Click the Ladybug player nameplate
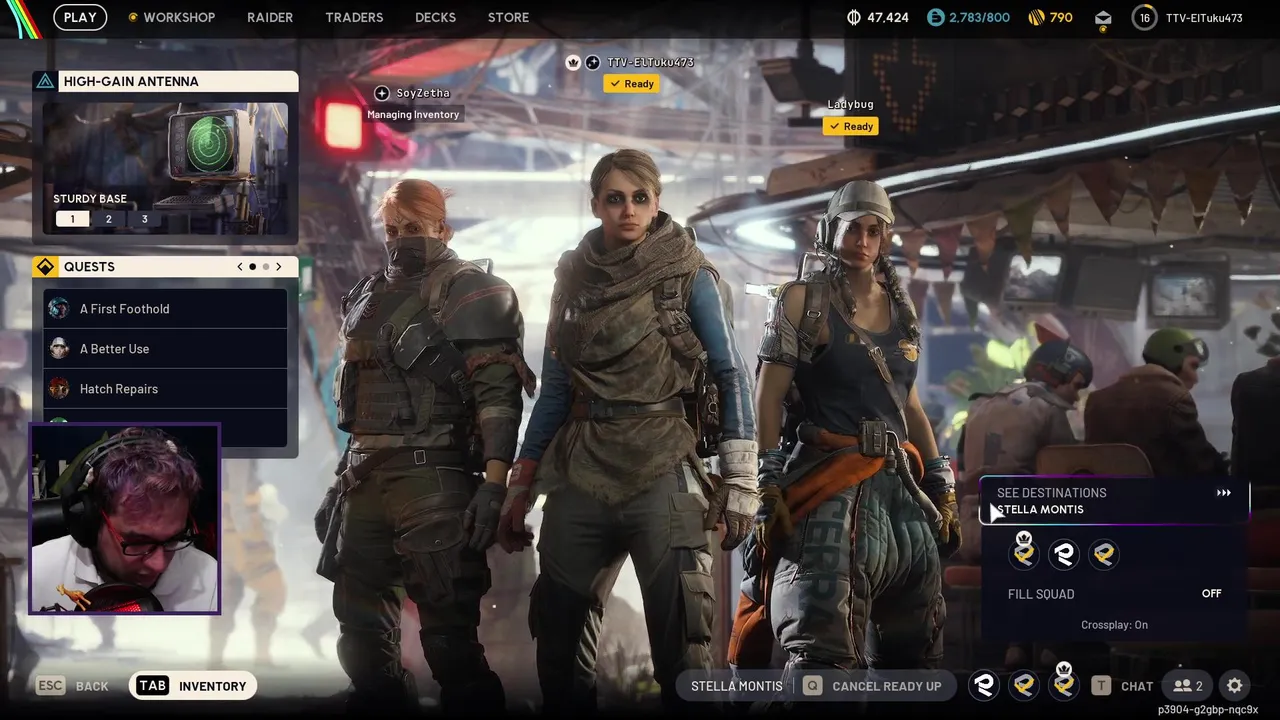1280x720 pixels. click(x=850, y=104)
